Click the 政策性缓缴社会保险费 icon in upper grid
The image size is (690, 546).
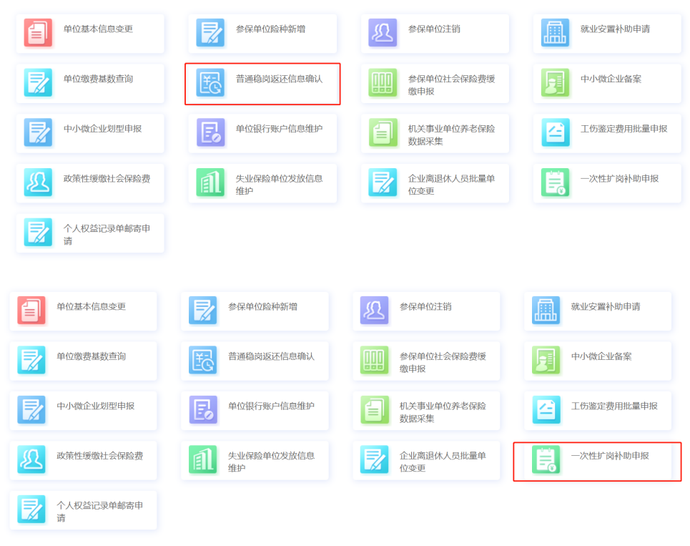click(x=38, y=182)
